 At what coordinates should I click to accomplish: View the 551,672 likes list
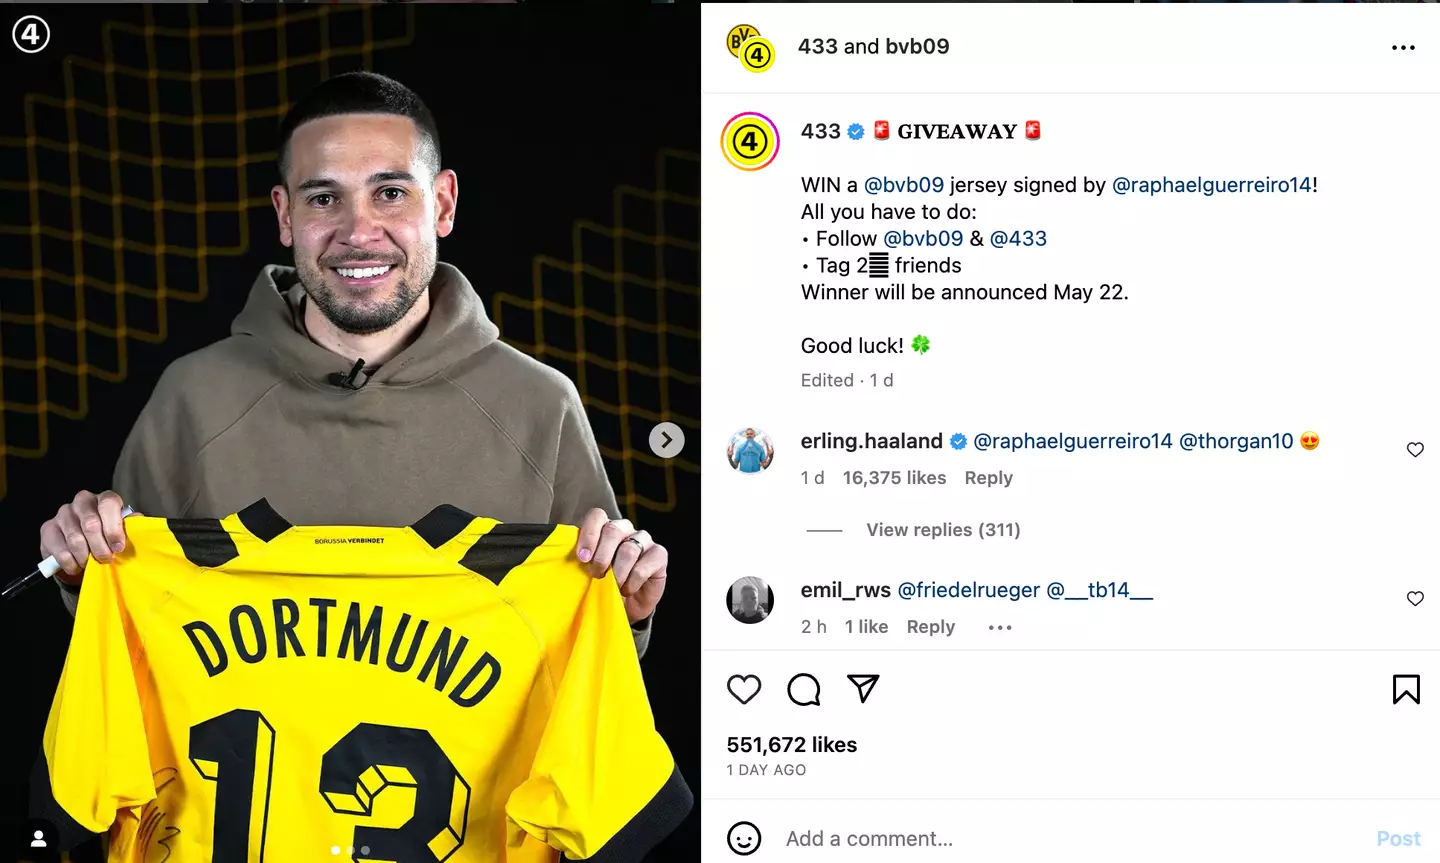[791, 745]
